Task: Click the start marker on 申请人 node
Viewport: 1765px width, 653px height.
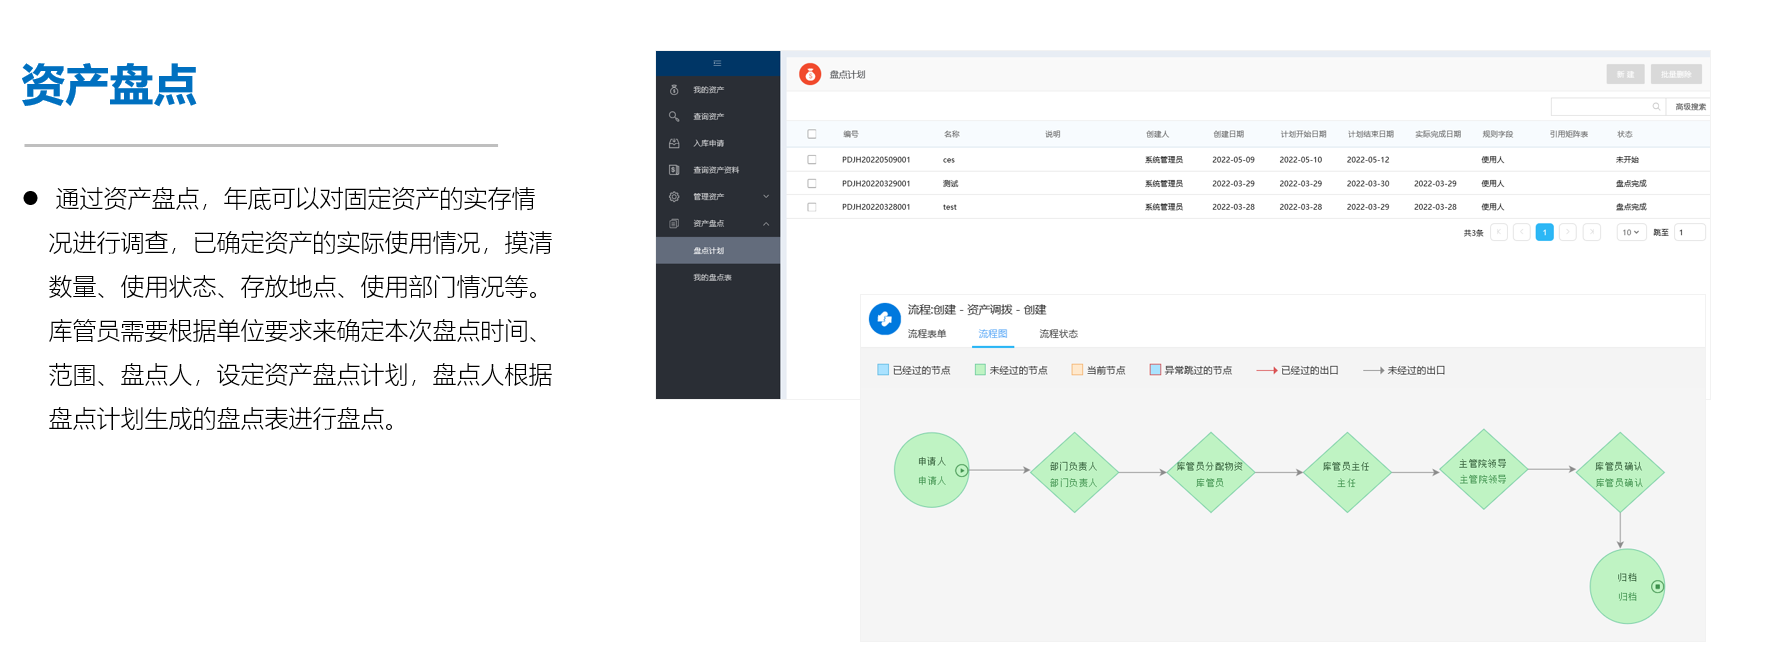Action: pos(961,470)
